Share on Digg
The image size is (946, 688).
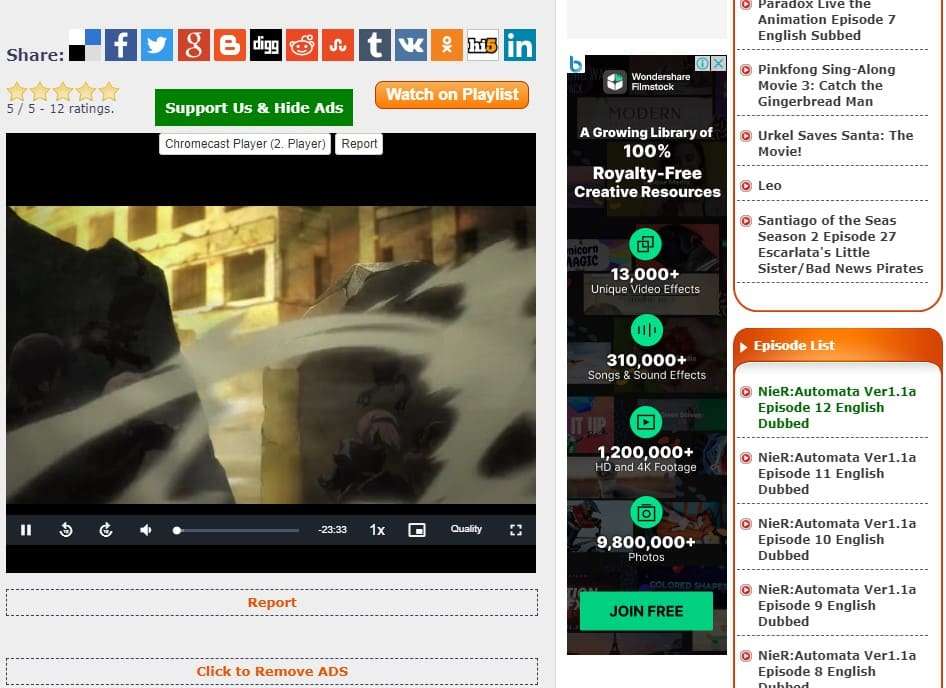pyautogui.click(x=266, y=45)
